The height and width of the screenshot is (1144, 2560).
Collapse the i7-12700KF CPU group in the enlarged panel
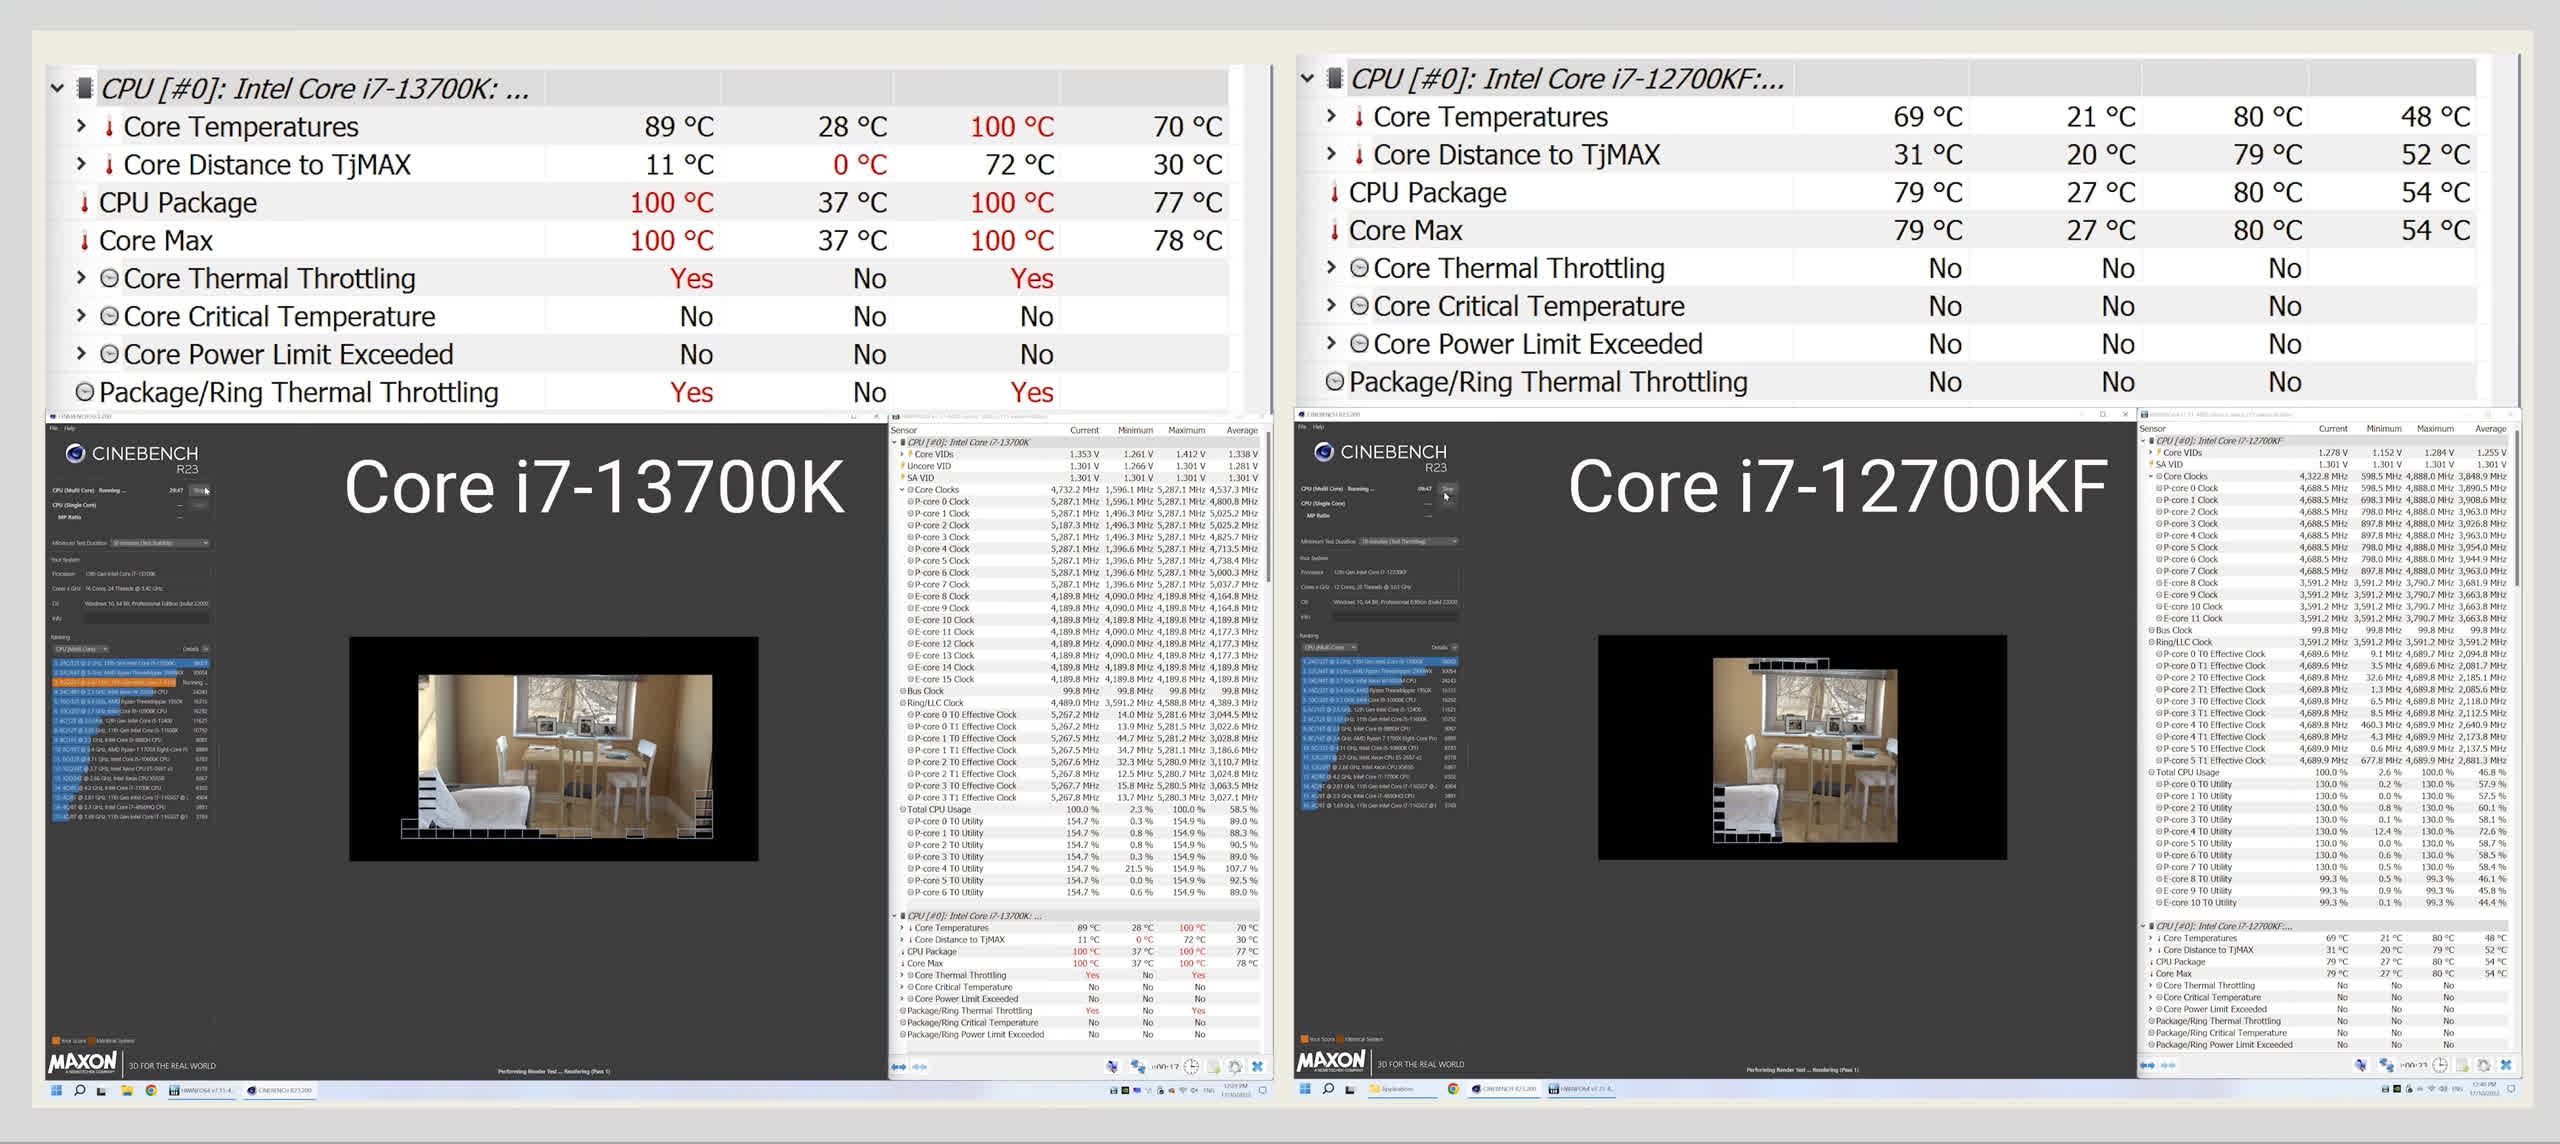[x=1307, y=78]
